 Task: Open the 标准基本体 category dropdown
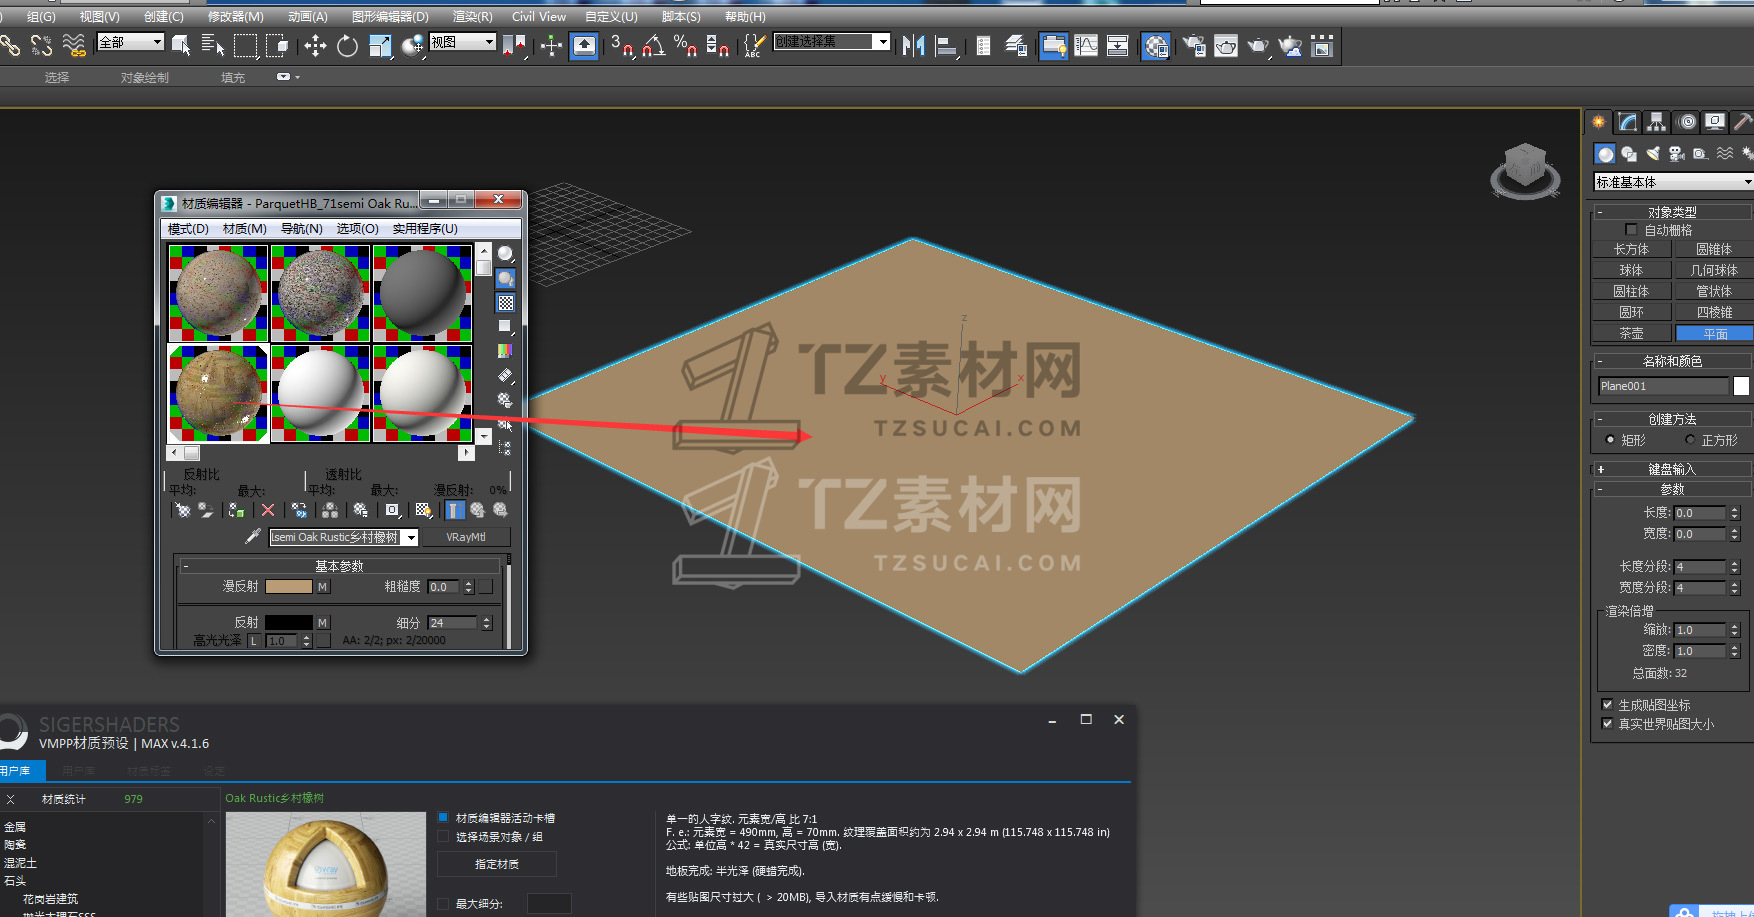point(1672,182)
